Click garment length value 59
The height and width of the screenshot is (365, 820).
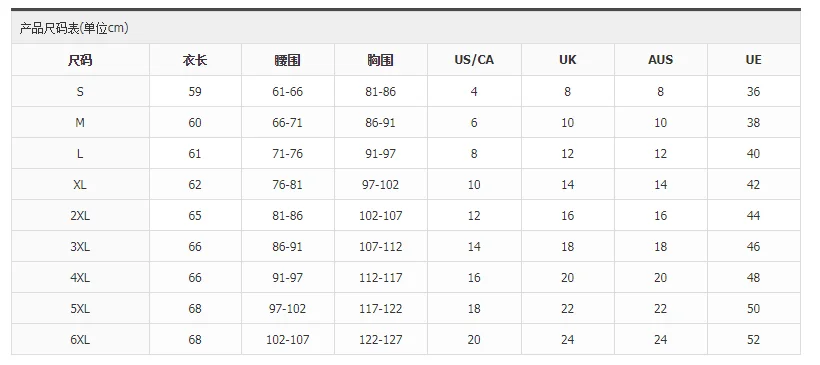(195, 92)
